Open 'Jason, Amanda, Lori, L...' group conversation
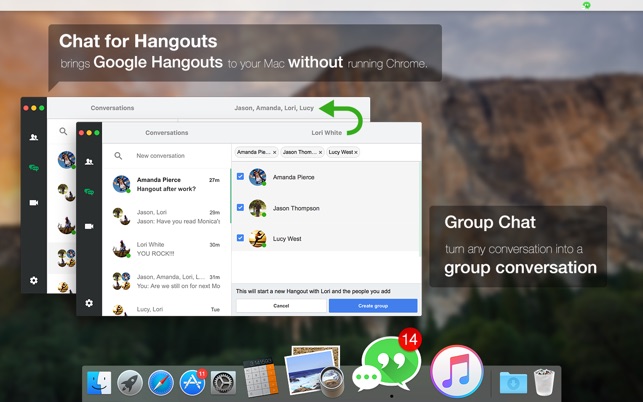Viewport: 643px width, 402px height. coord(166,281)
